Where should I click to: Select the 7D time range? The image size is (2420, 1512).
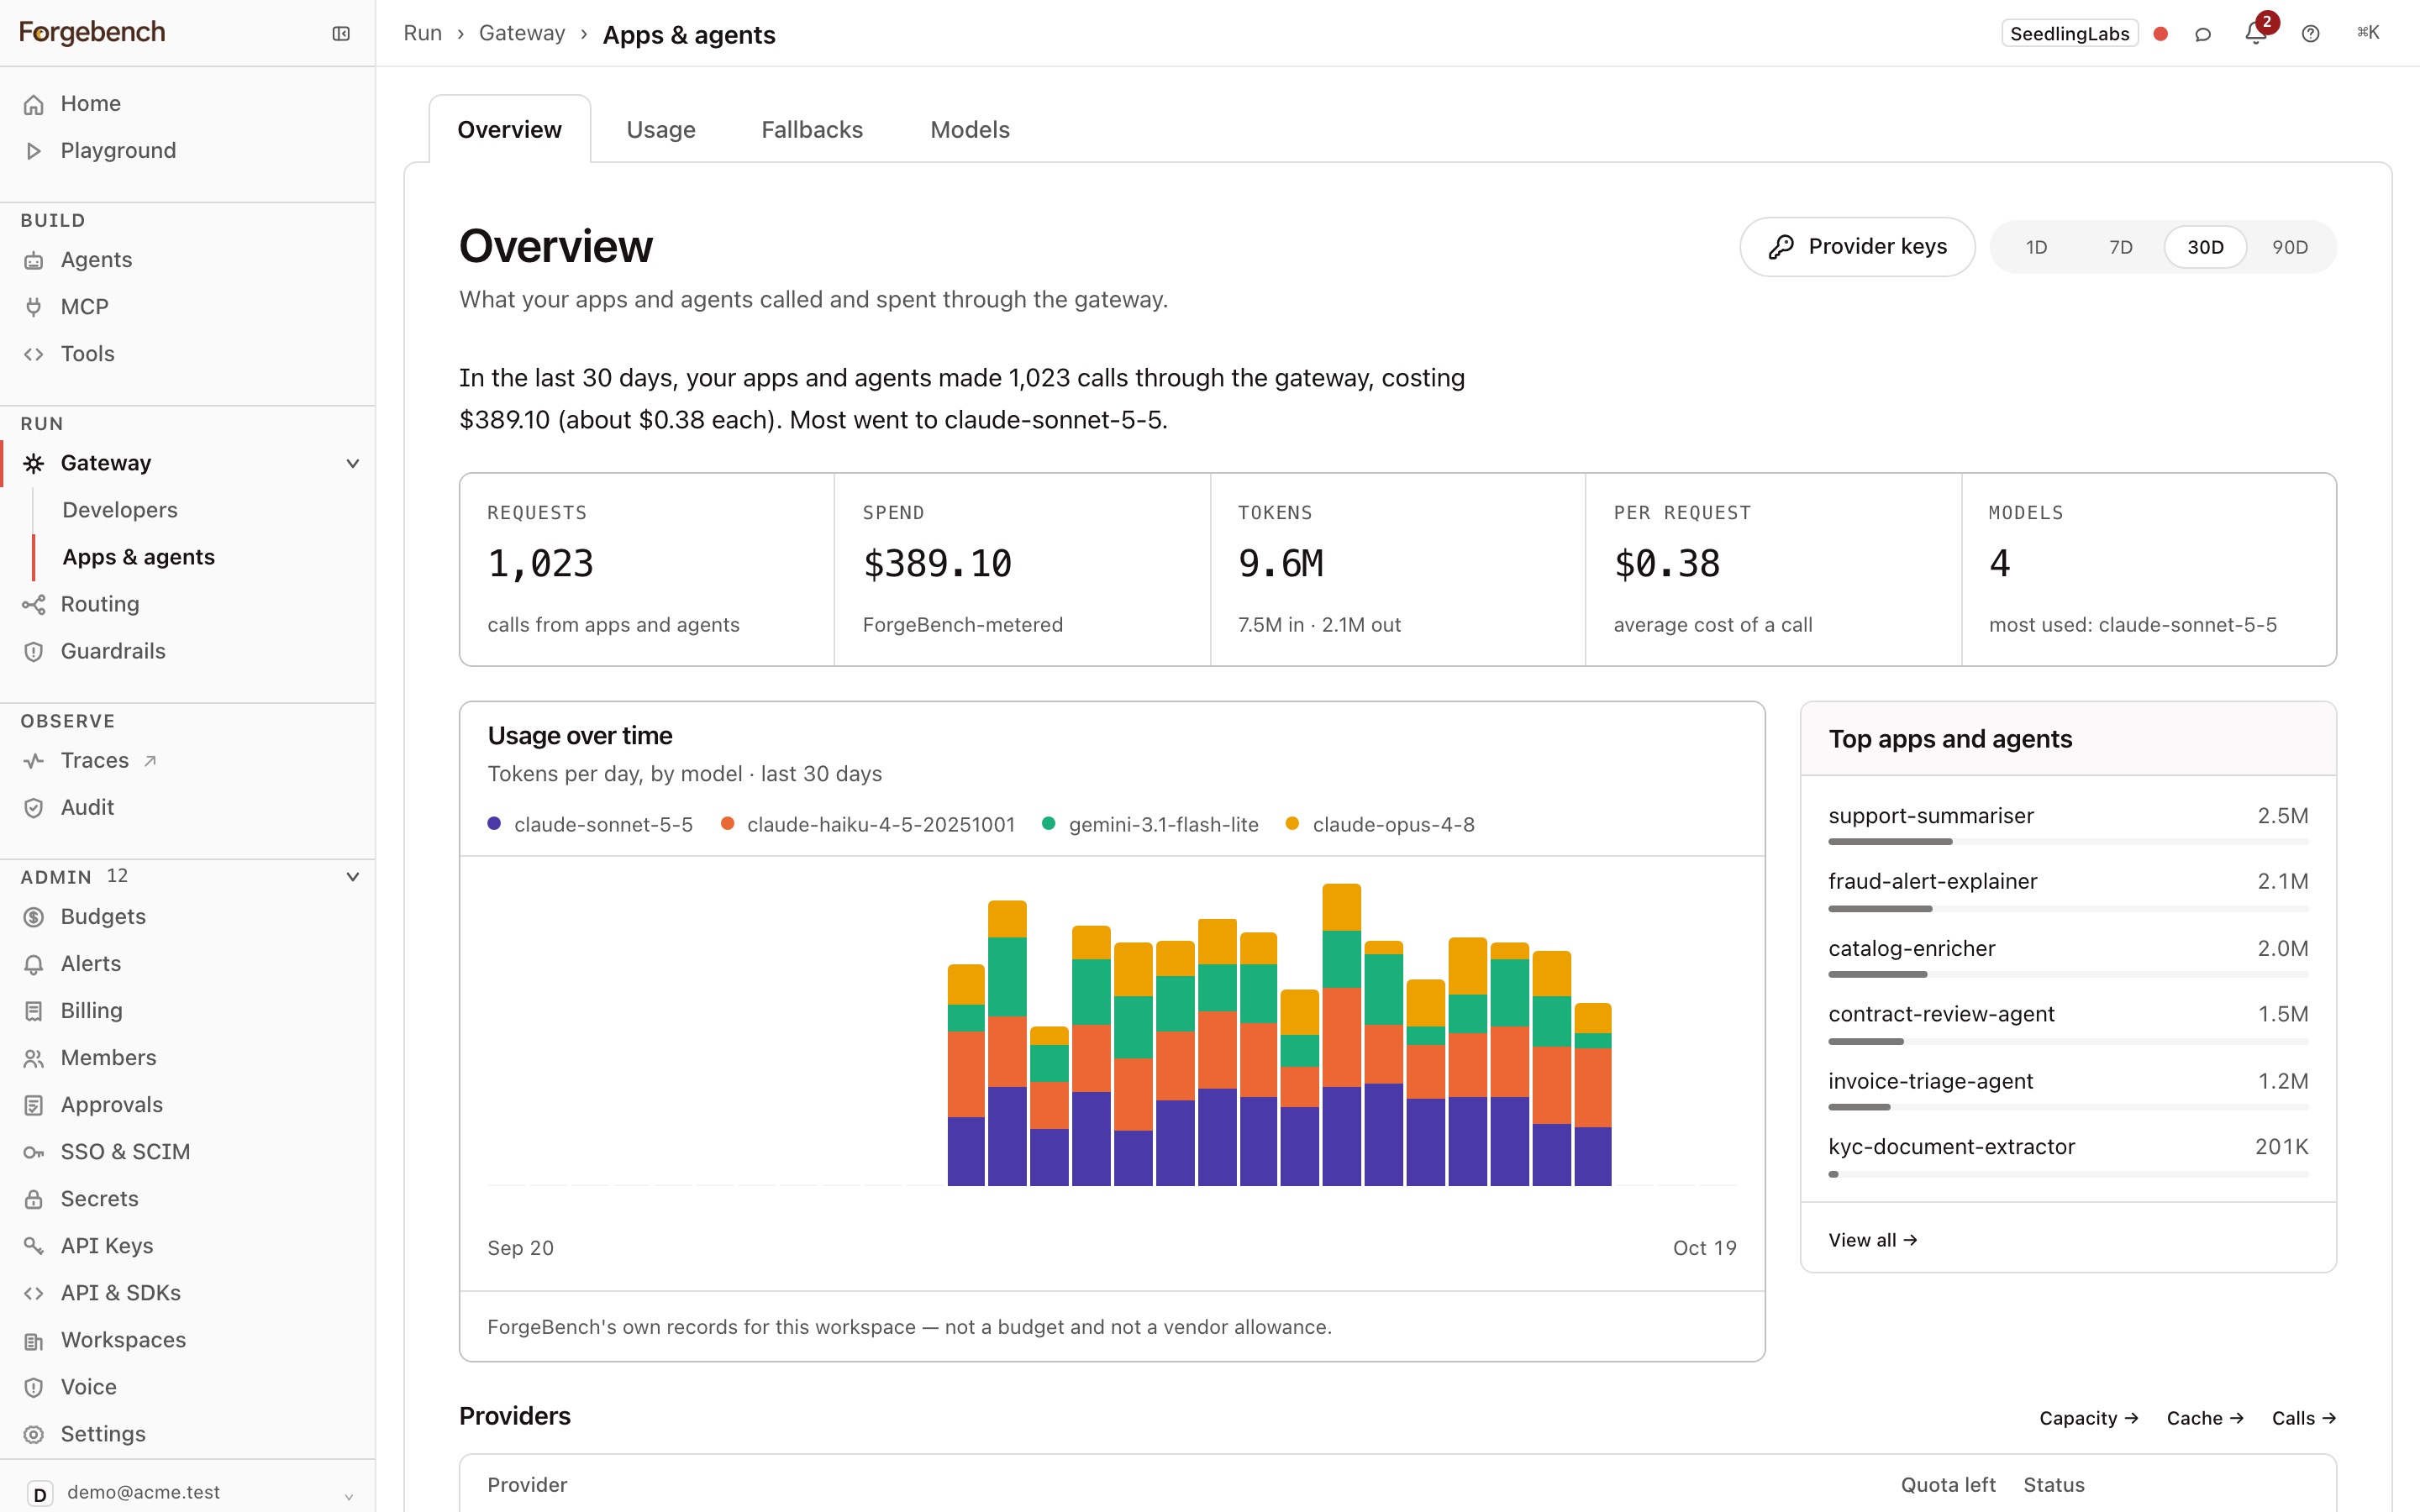pos(2120,247)
